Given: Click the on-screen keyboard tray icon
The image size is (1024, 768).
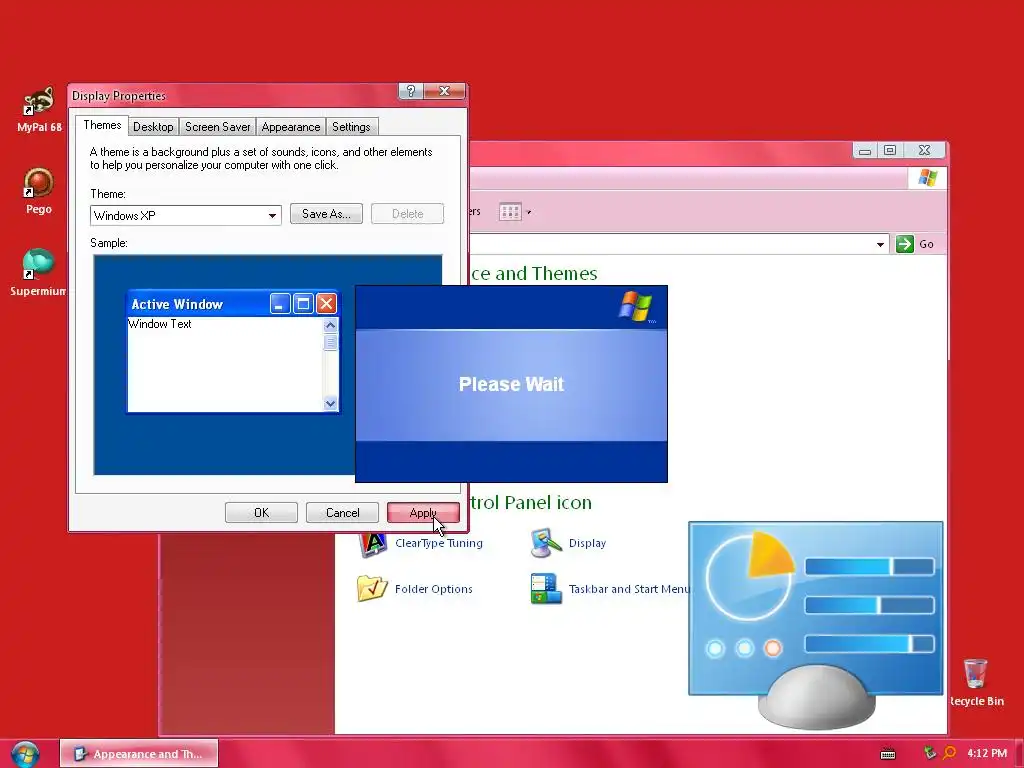Looking at the screenshot, I should pos(888,754).
